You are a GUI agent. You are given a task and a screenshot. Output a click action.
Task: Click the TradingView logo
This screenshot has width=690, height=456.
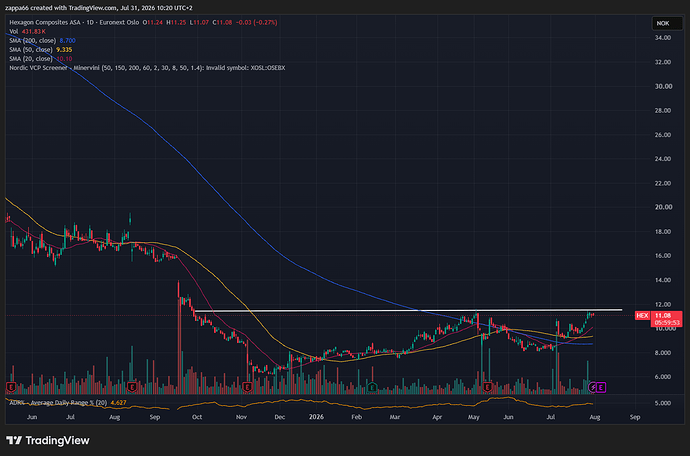[48, 440]
